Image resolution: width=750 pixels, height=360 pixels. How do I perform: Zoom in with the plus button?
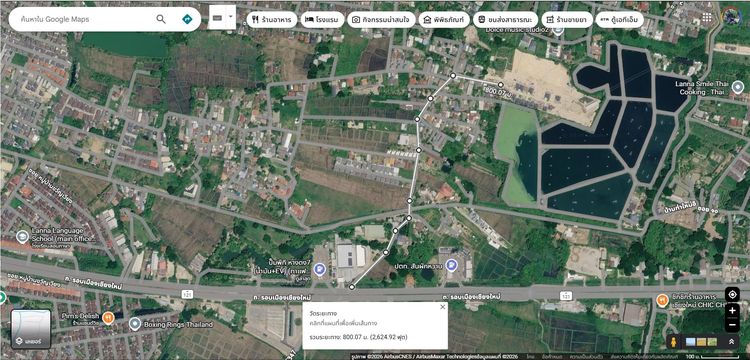click(732, 311)
